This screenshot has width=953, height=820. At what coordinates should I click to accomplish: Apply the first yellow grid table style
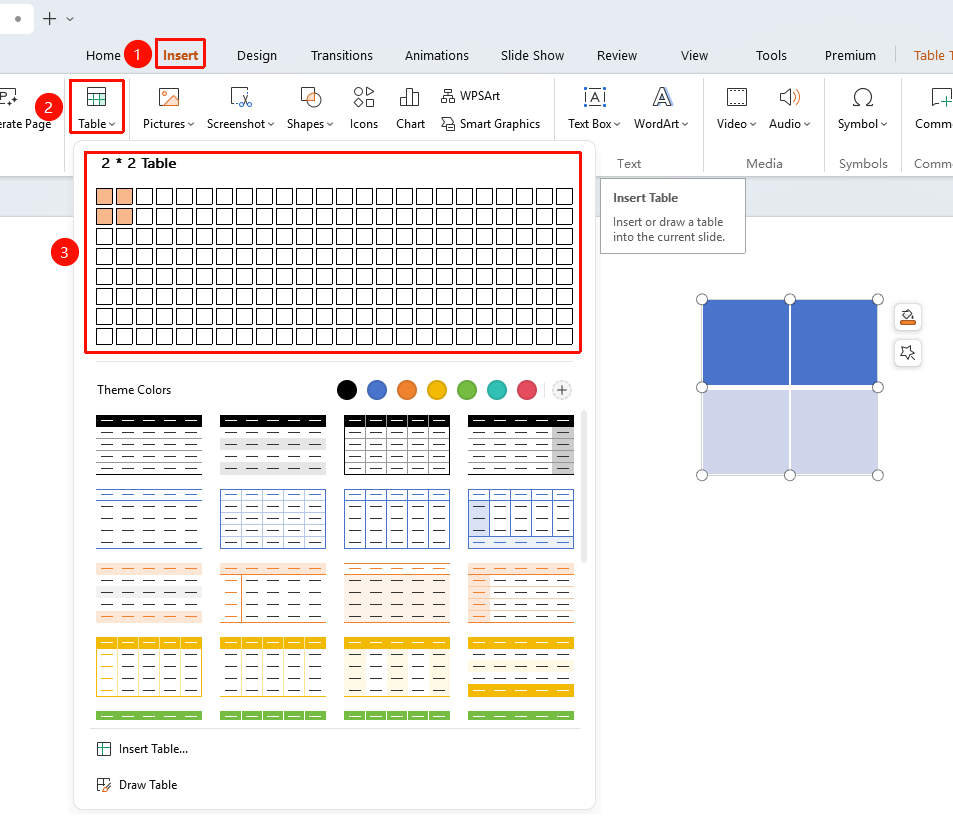tap(149, 667)
